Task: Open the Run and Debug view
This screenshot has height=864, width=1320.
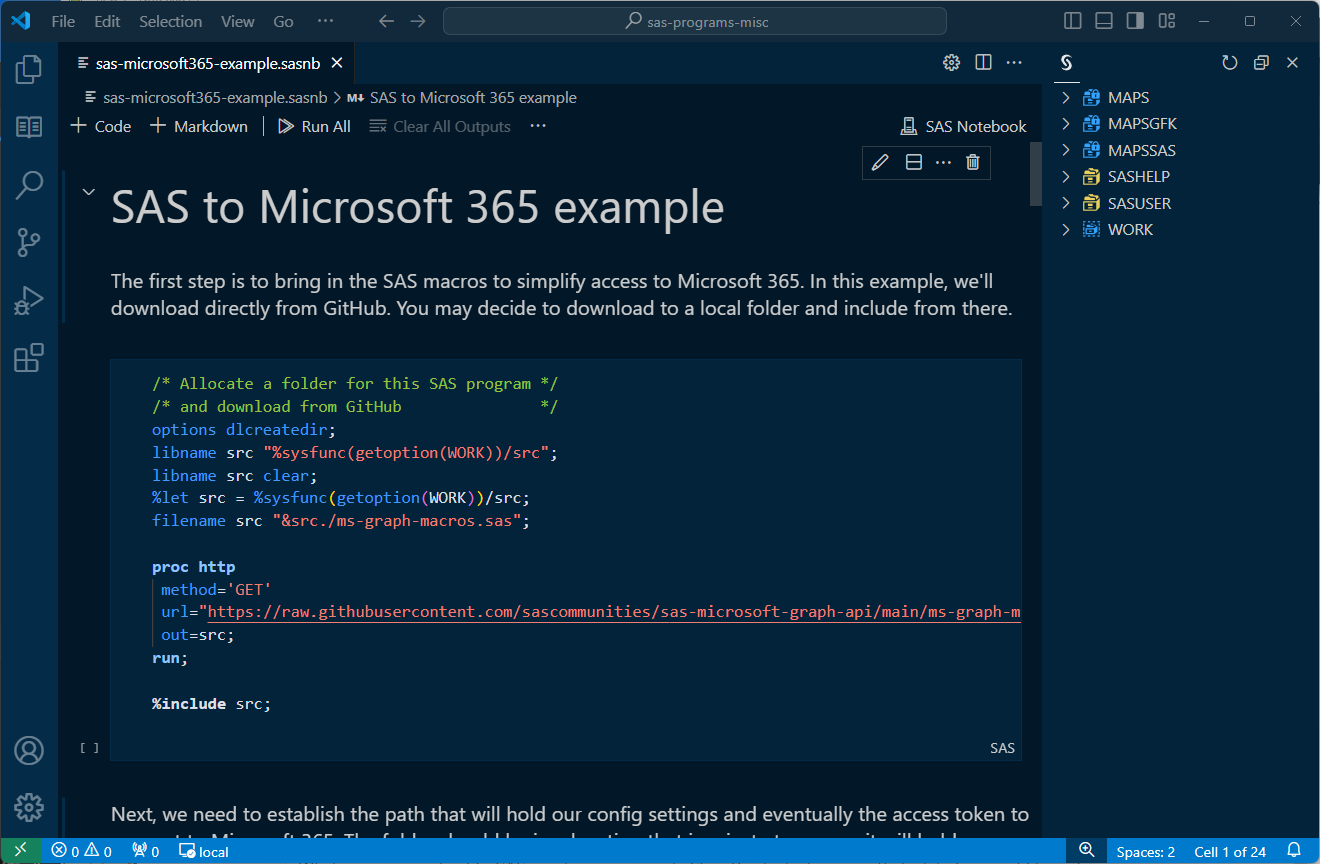Action: click(x=29, y=300)
